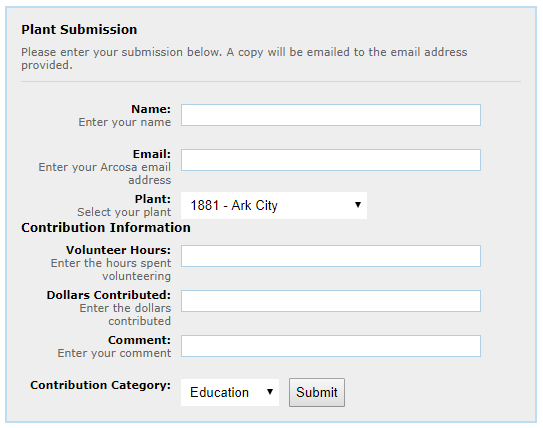Viewport: 543px width, 428px height.
Task: Click the Plant label
Action: click(x=153, y=199)
